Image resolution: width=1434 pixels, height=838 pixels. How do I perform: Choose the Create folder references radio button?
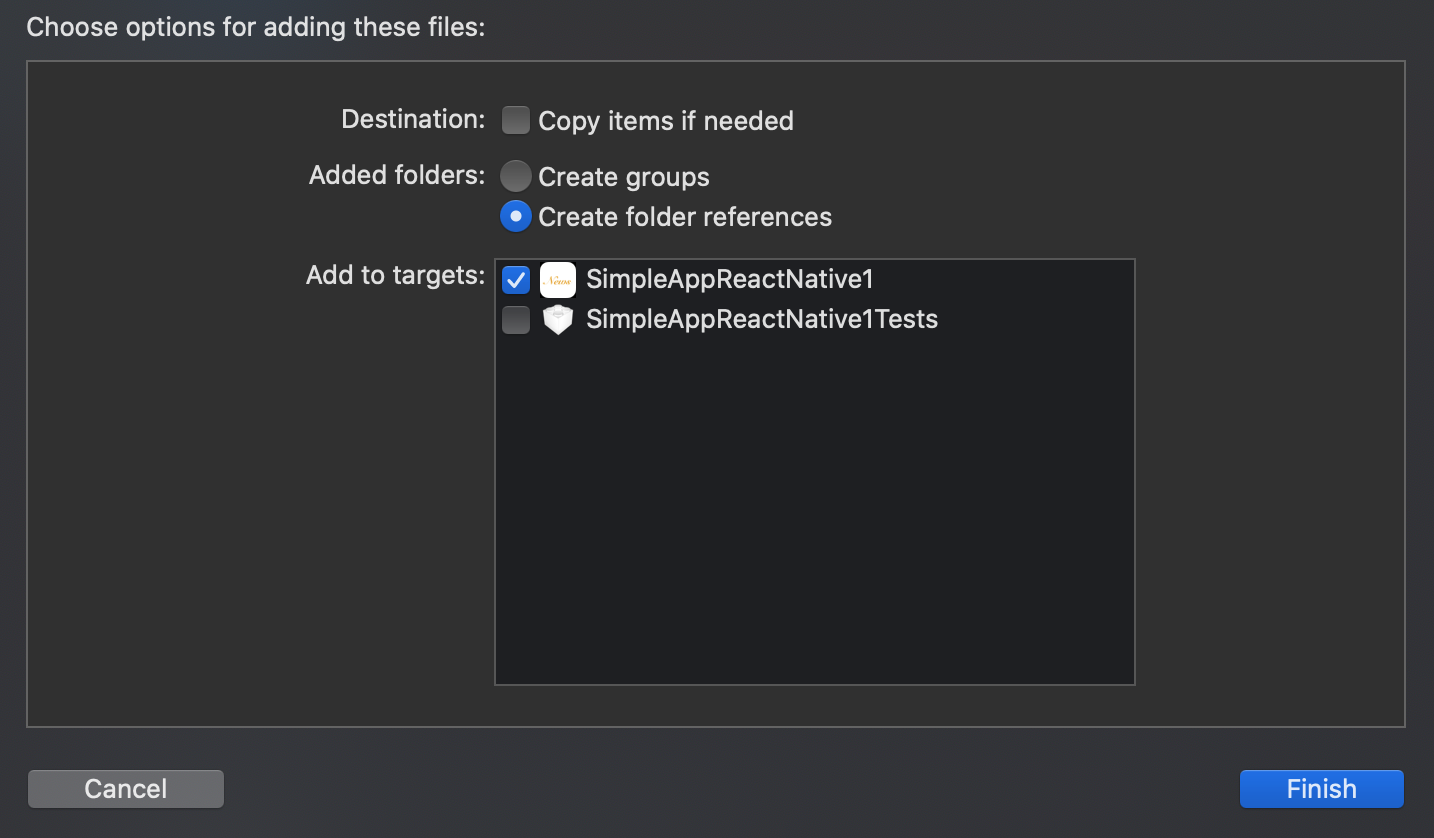pos(516,217)
